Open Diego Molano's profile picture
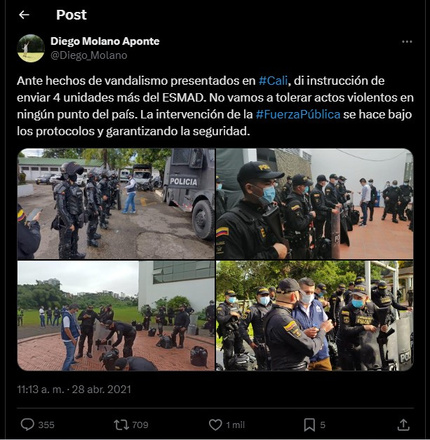 (x=31, y=48)
